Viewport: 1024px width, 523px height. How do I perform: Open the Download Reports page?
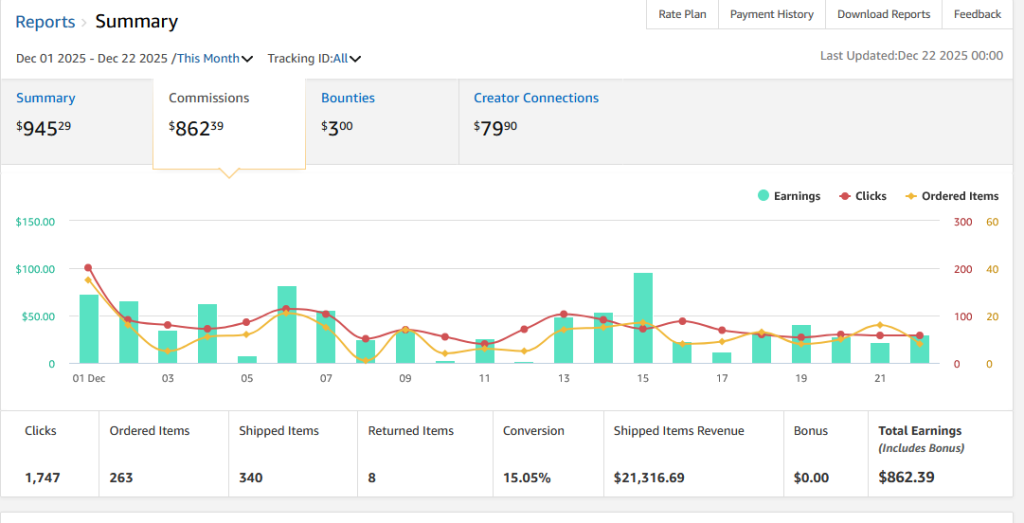[883, 14]
